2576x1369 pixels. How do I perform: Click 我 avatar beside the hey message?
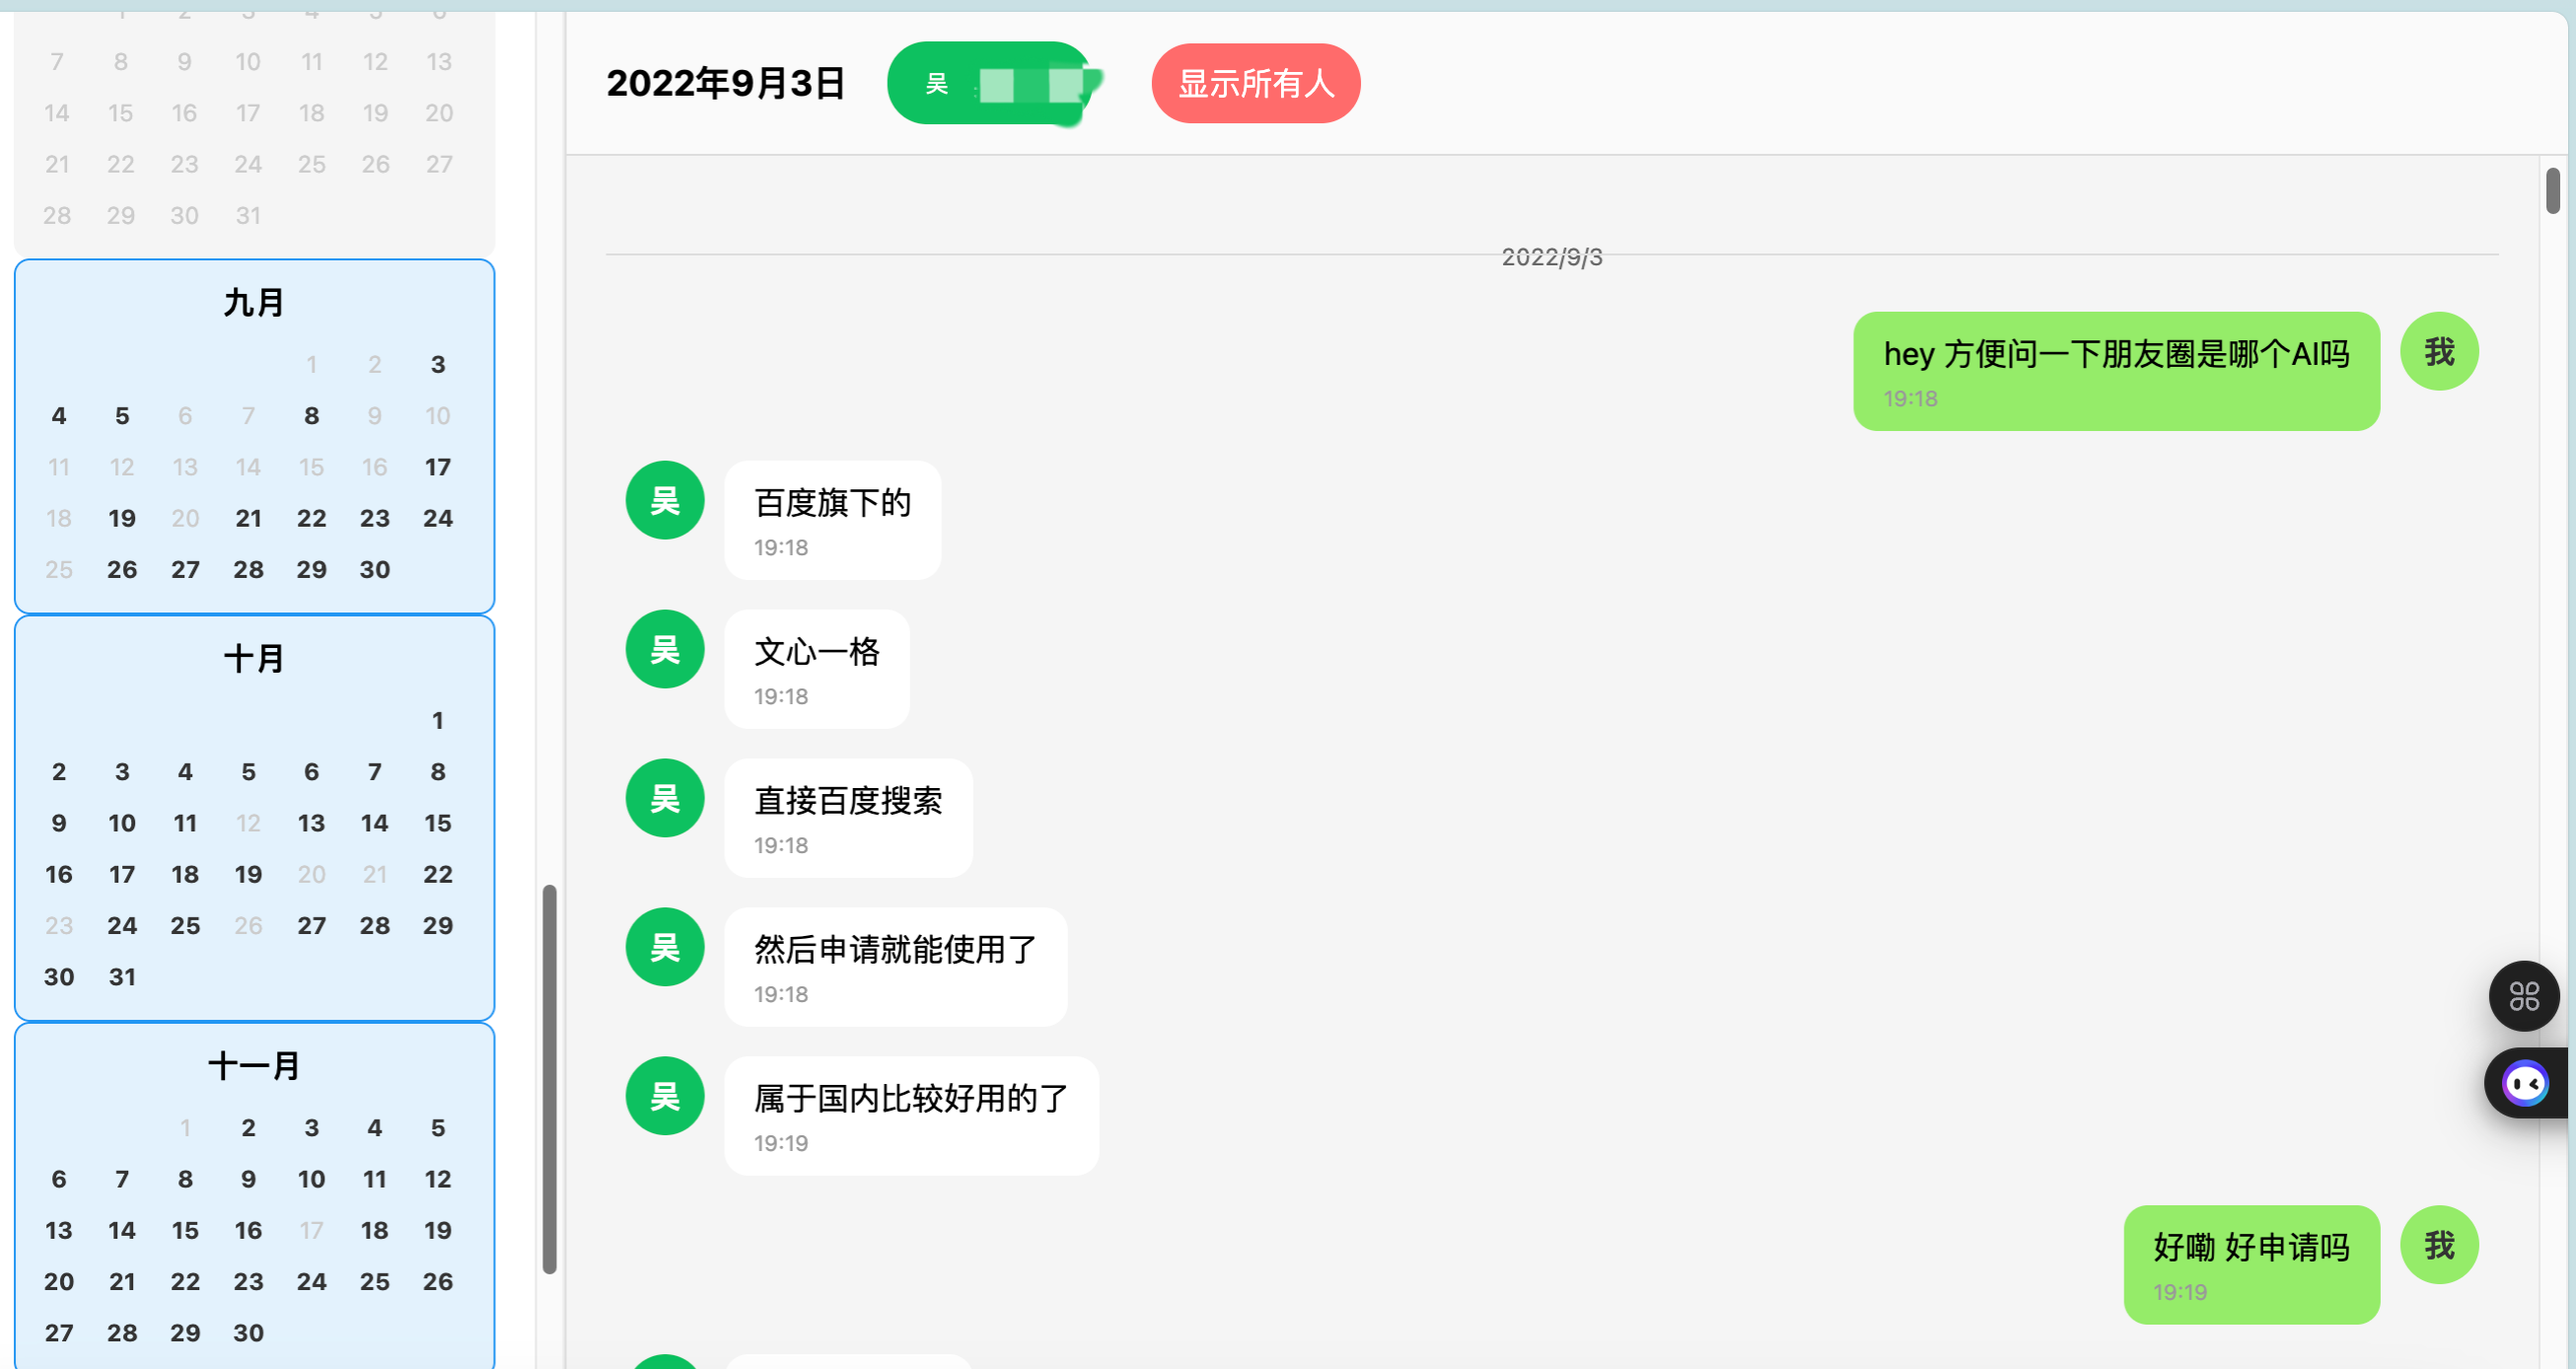pos(2439,351)
